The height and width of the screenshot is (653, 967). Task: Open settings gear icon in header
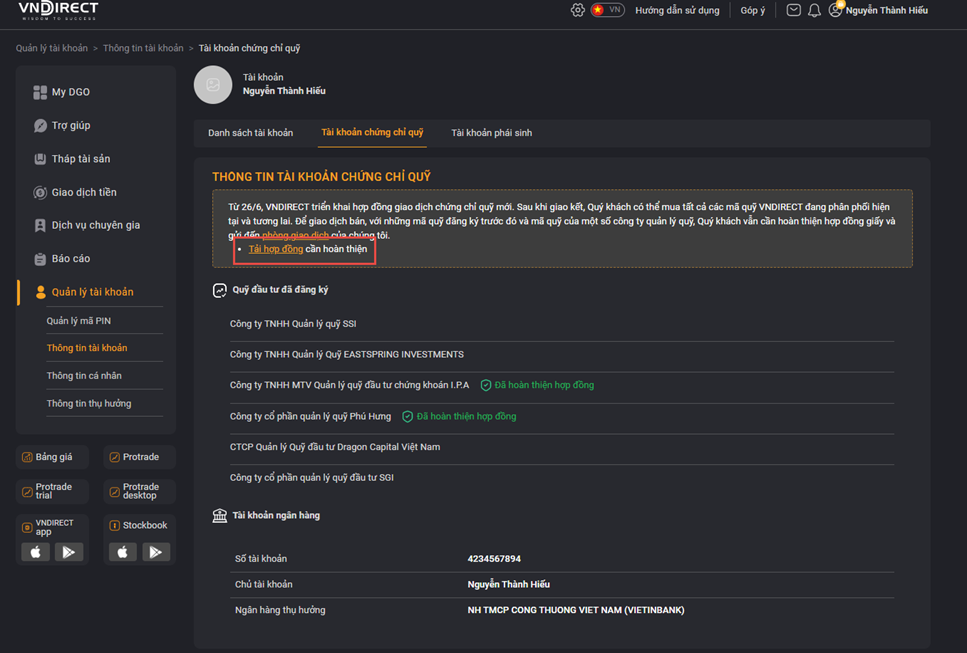[x=577, y=10]
